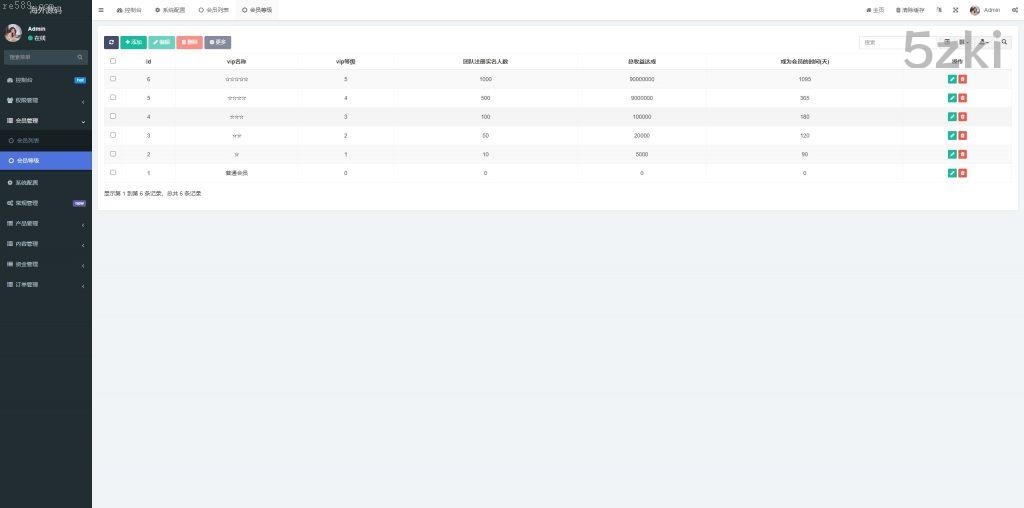Click the refresh table button
This screenshot has width=1024, height=508.
coord(111,42)
